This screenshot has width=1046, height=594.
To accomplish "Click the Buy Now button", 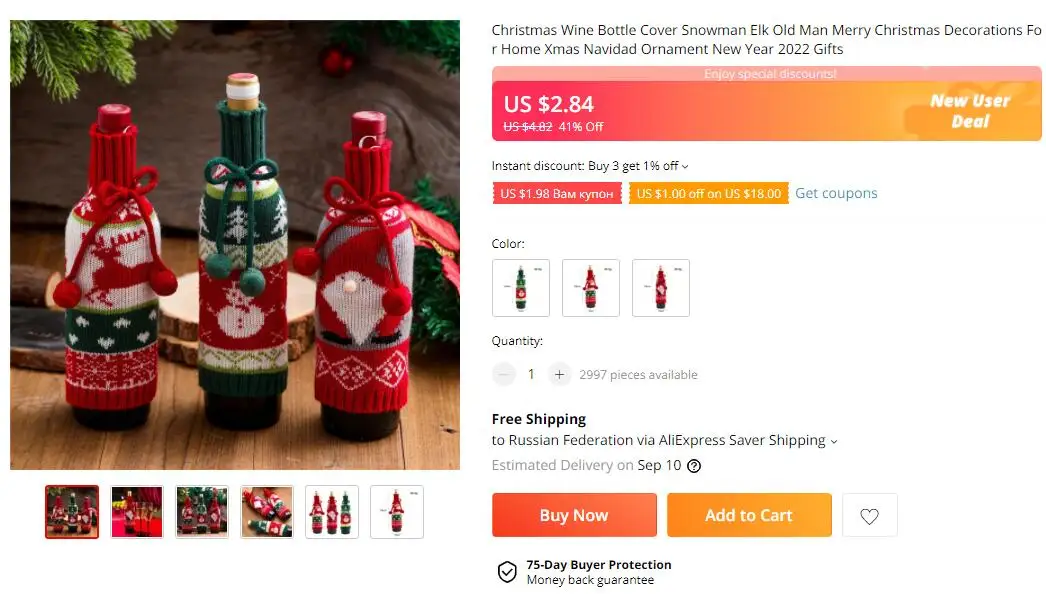I will click(x=574, y=515).
